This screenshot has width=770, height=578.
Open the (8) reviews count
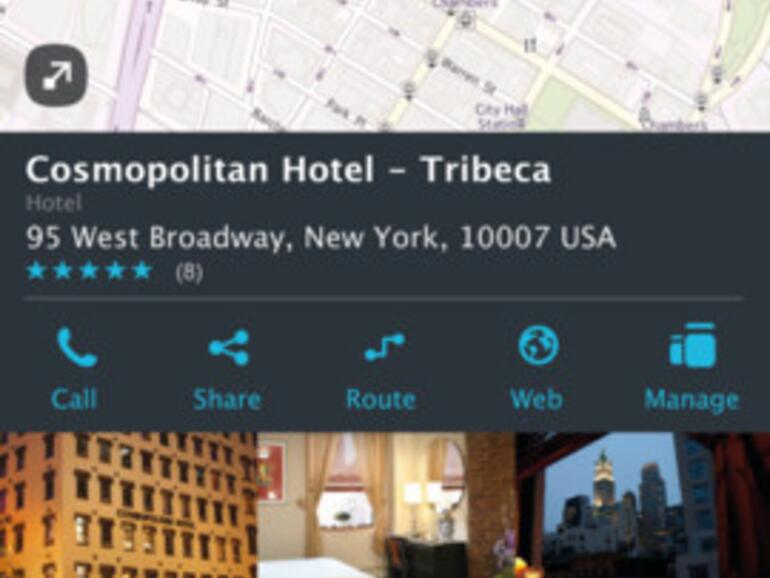189,272
